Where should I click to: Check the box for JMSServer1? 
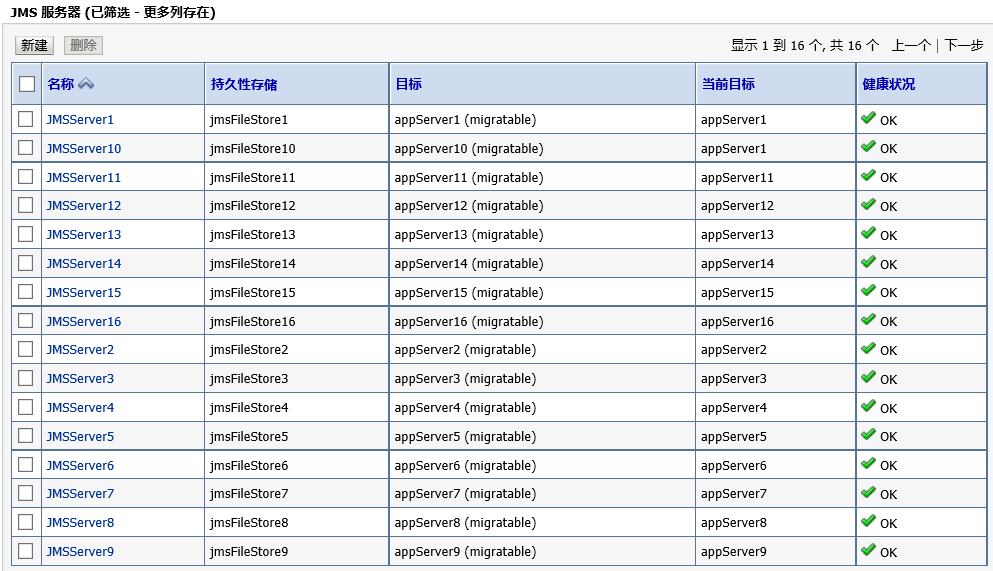[x=25, y=119]
